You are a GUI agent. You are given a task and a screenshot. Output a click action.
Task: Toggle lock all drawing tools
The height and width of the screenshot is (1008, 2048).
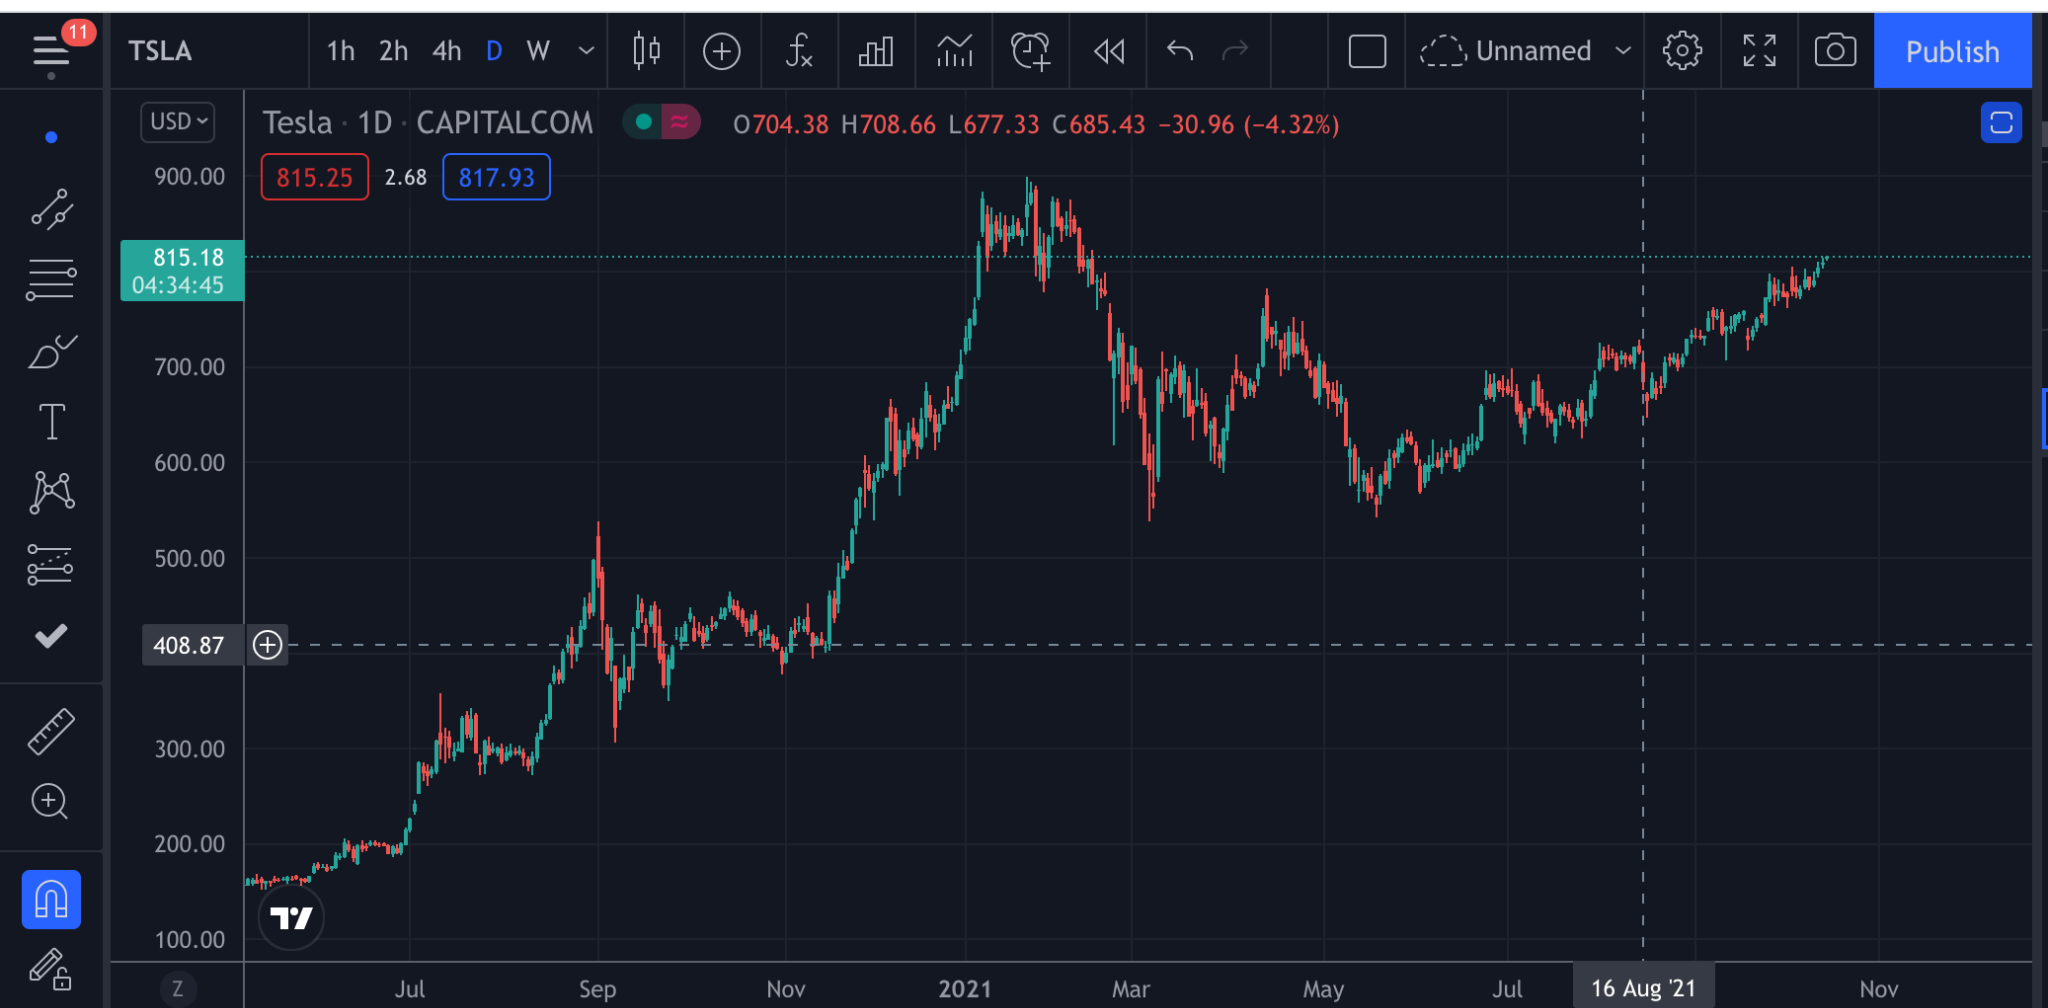click(49, 968)
